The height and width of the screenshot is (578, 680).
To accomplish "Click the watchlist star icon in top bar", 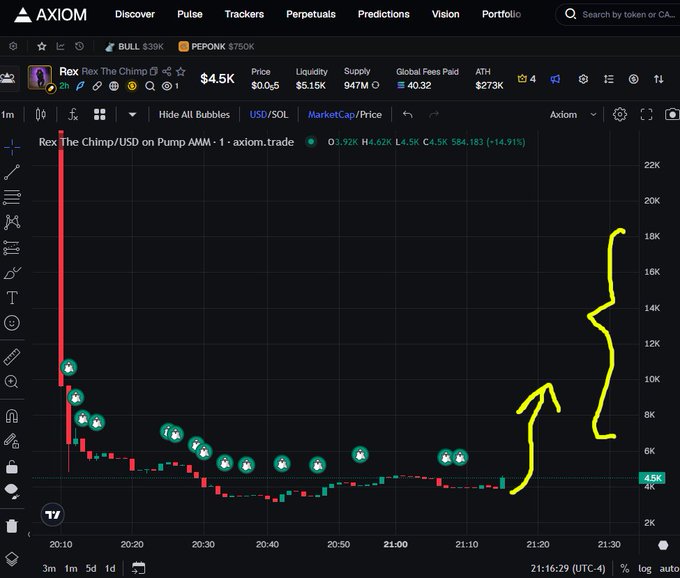I will coord(42,46).
